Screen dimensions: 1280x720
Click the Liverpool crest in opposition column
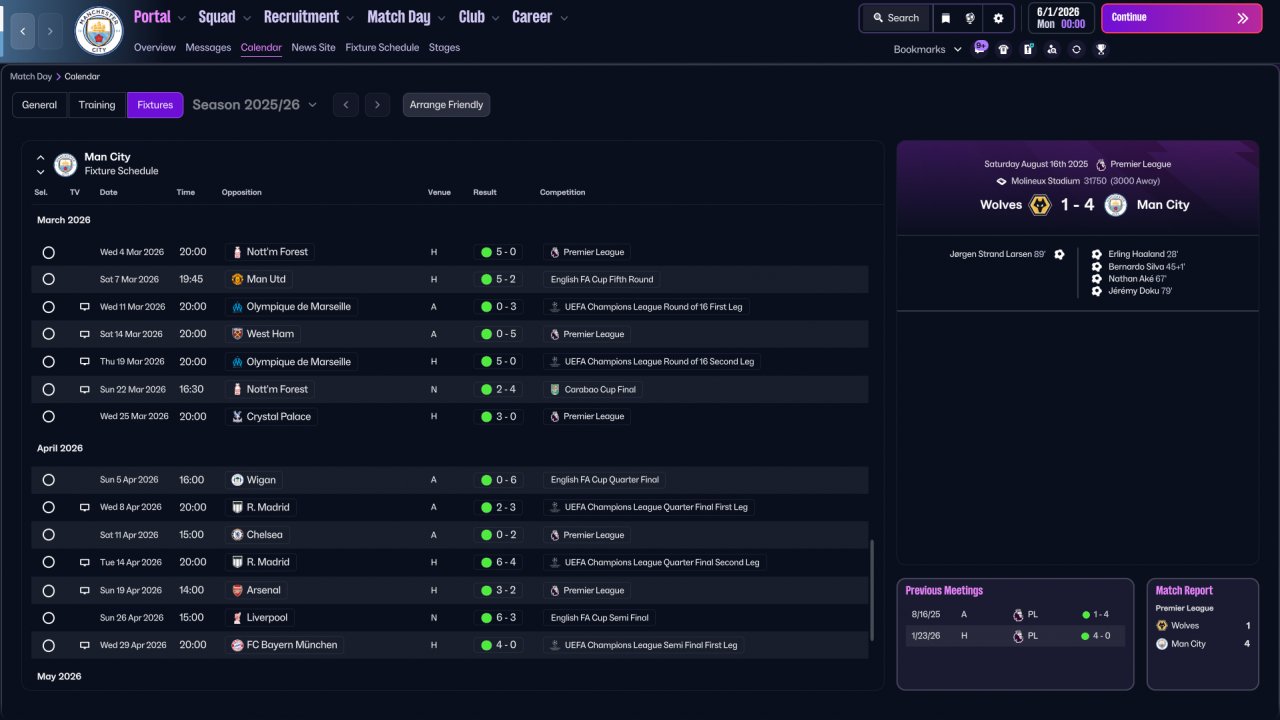click(237, 617)
